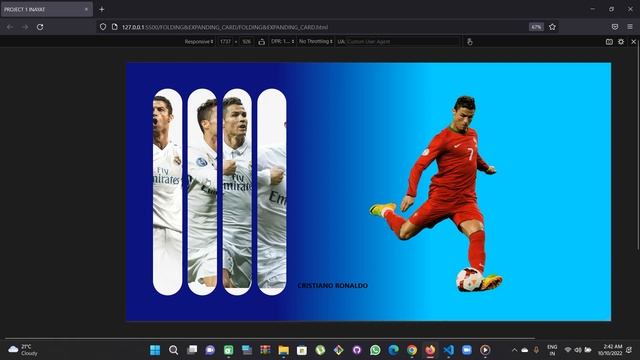Open the media player taskbar icon
640x360 pixels.
[485, 350]
